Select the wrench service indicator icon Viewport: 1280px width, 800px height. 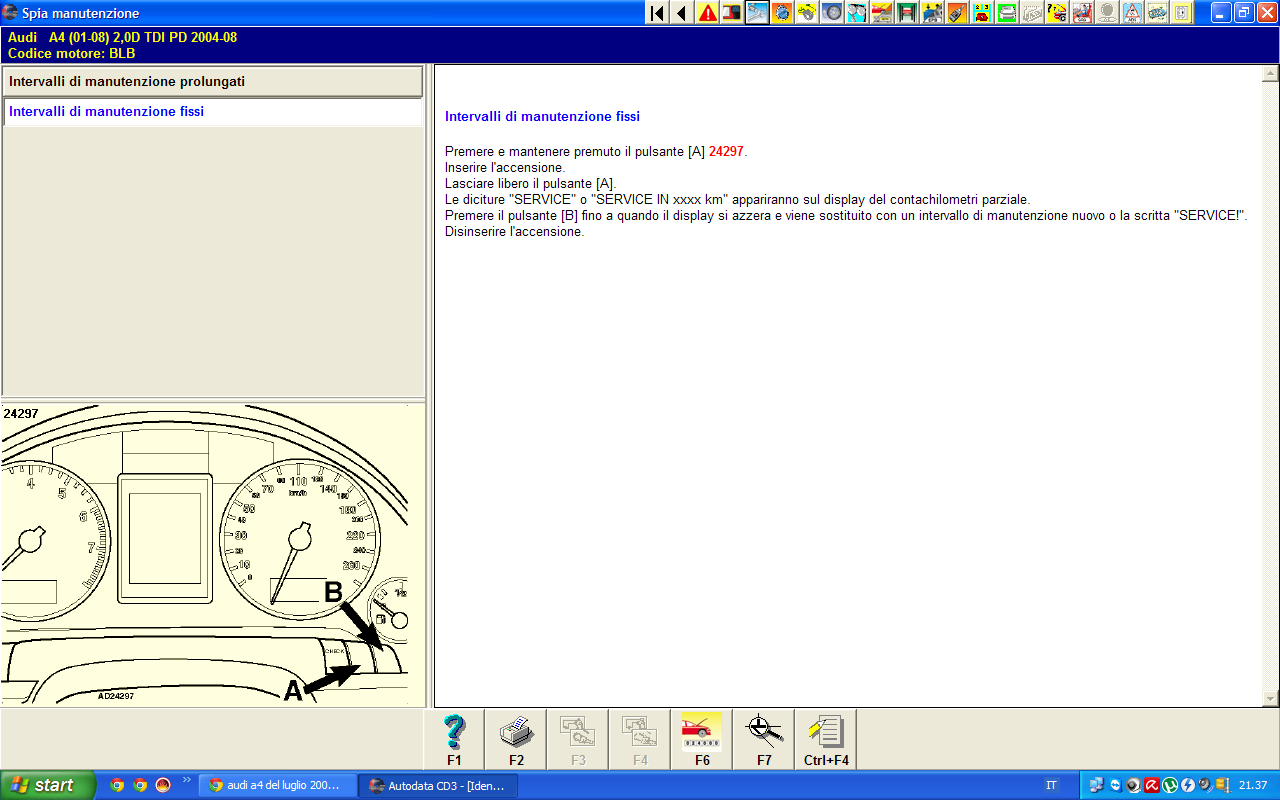point(757,13)
